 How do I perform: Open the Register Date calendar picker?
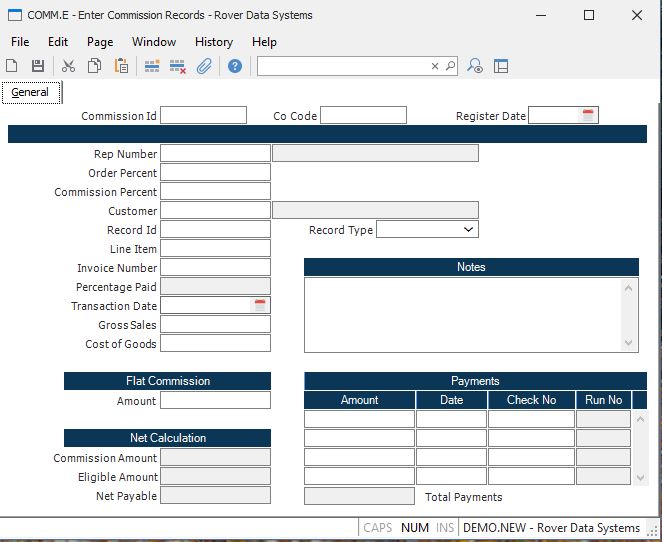(588, 115)
